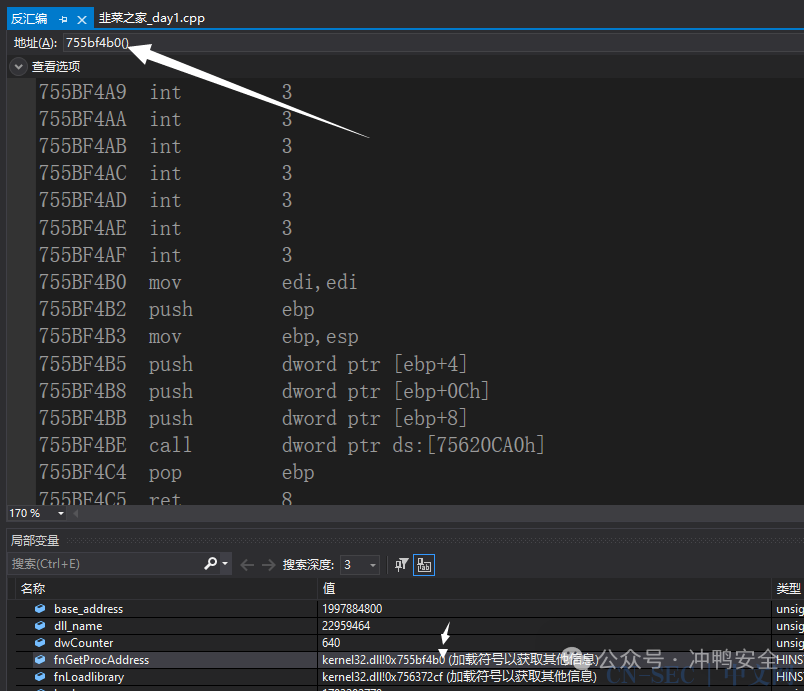Open the 搜索深度 dropdown showing 3
This screenshot has height=691, width=804.
(360, 565)
